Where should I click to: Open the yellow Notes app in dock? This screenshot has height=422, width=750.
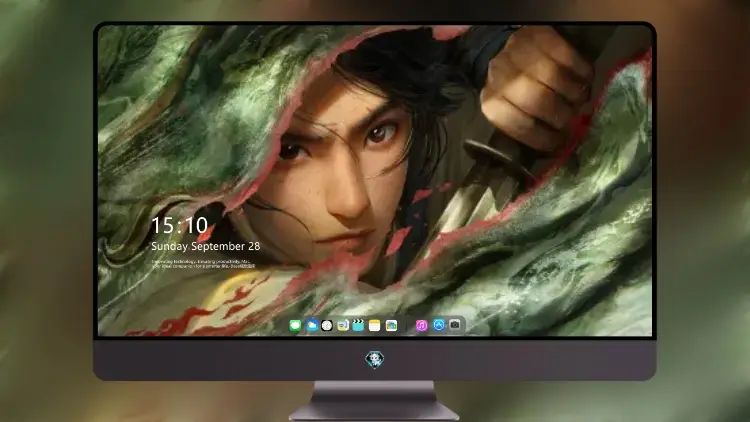coord(375,325)
